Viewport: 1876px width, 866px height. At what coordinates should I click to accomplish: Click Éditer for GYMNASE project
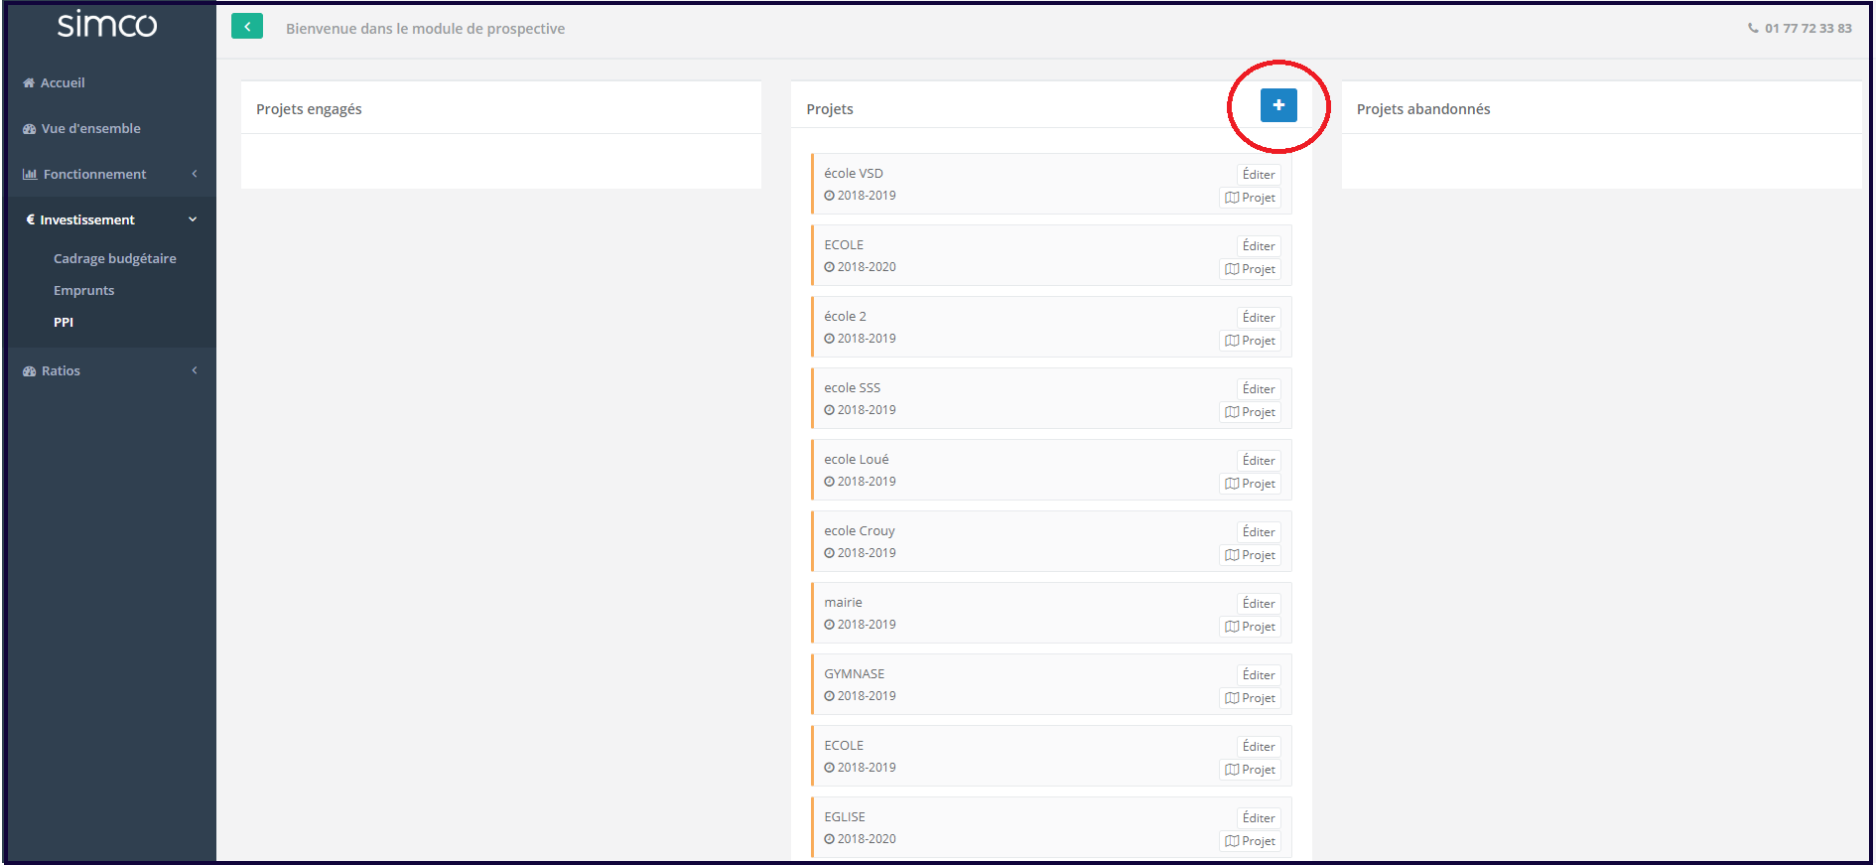[1258, 675]
